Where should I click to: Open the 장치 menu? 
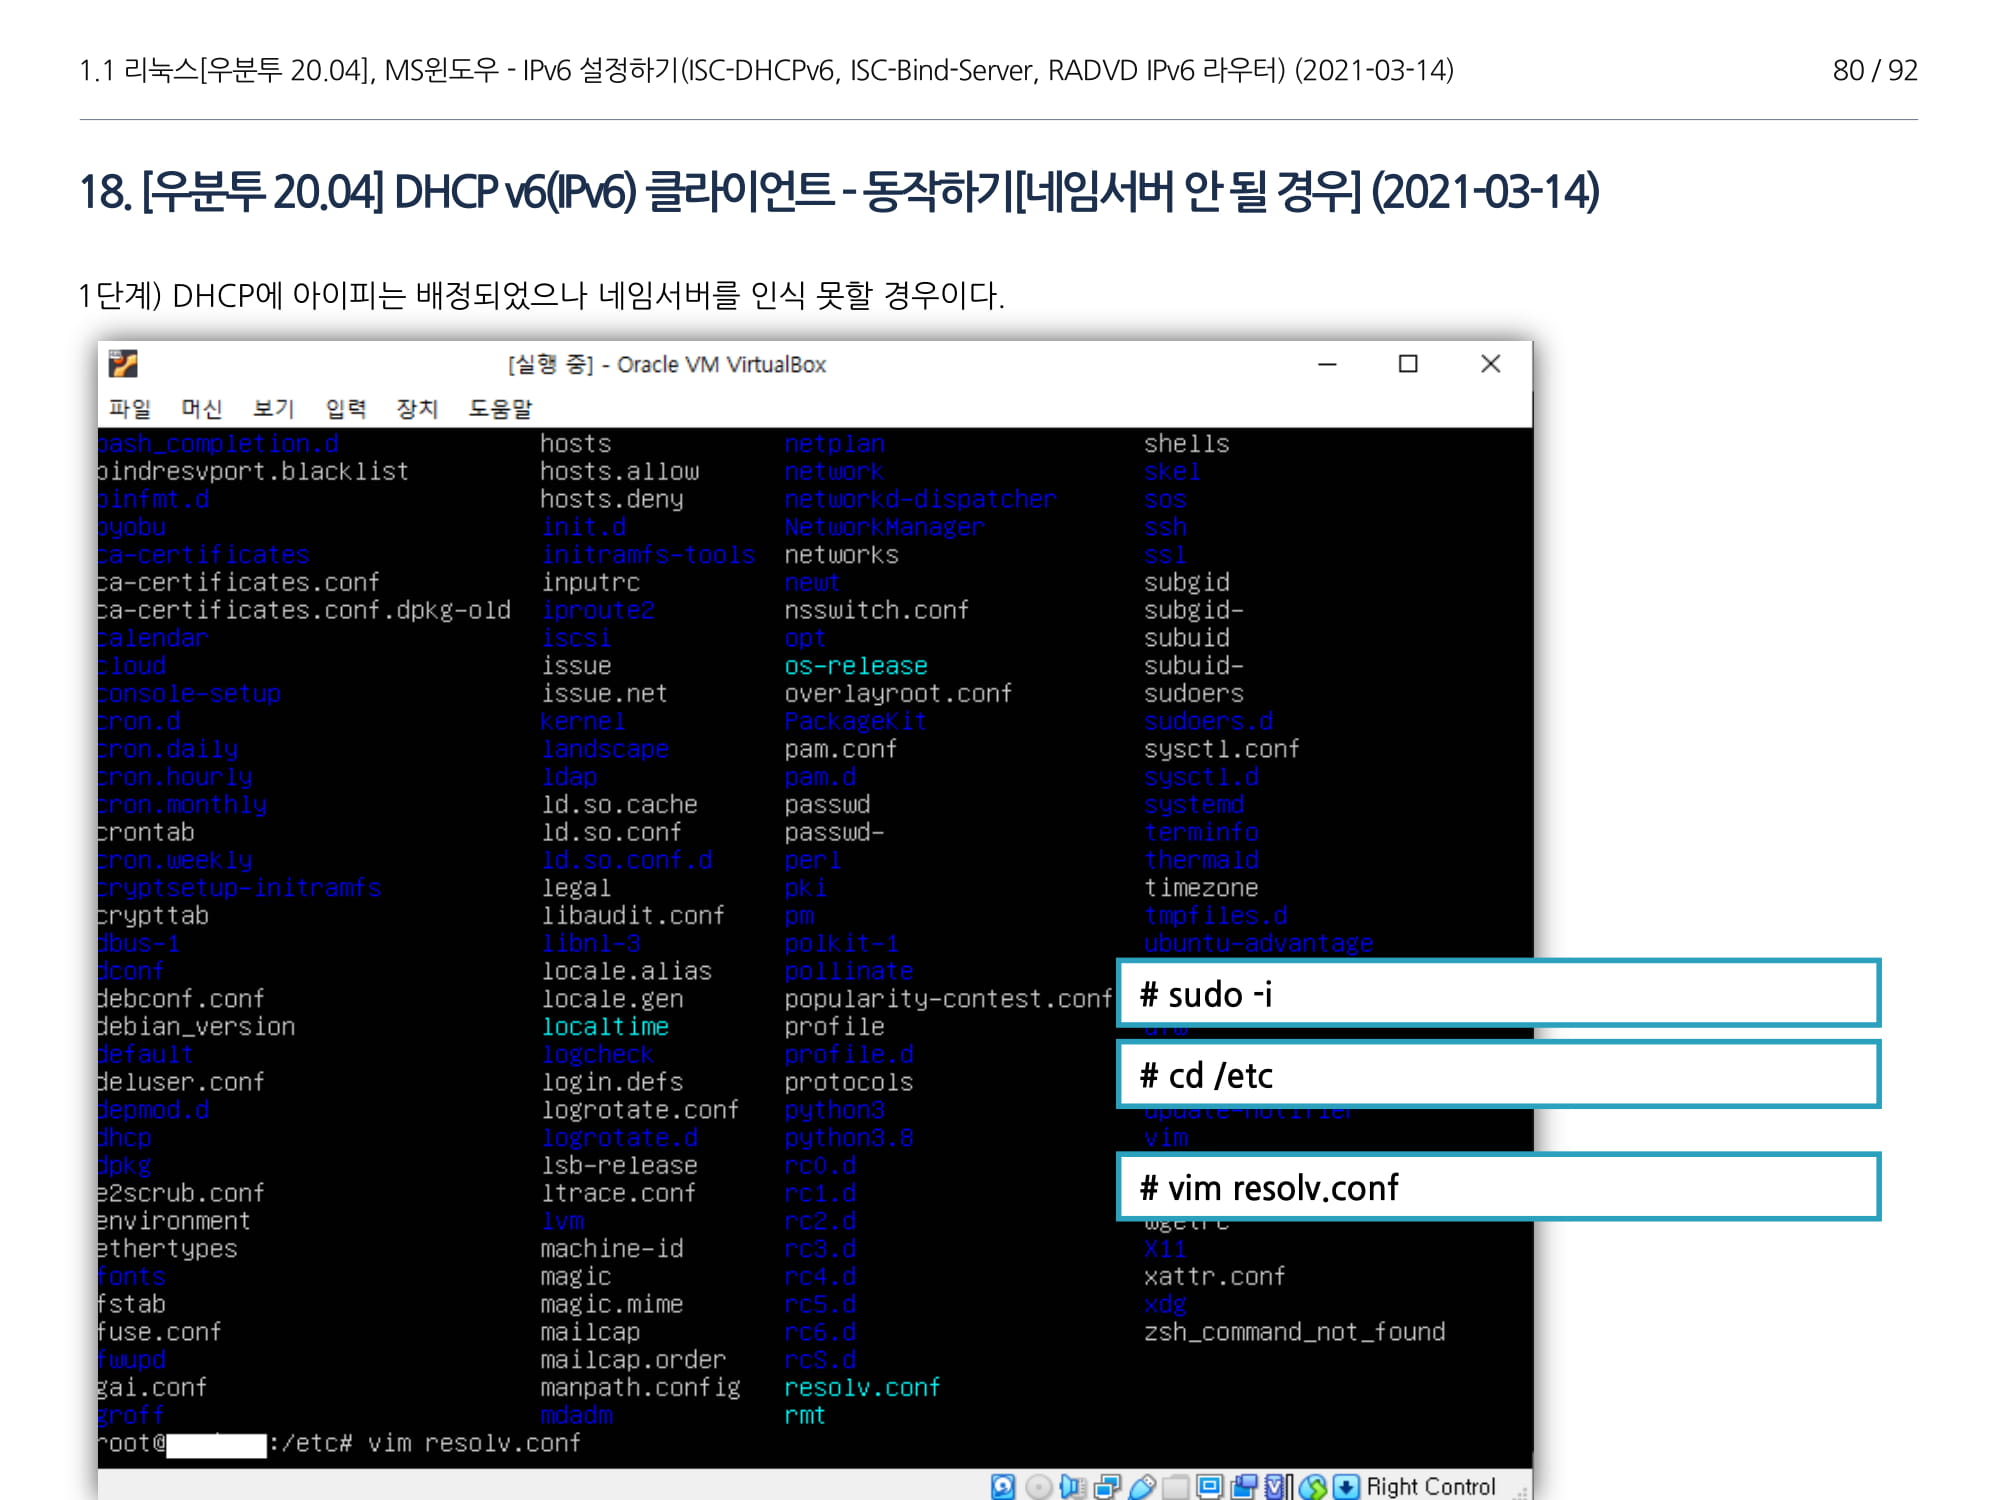417,408
